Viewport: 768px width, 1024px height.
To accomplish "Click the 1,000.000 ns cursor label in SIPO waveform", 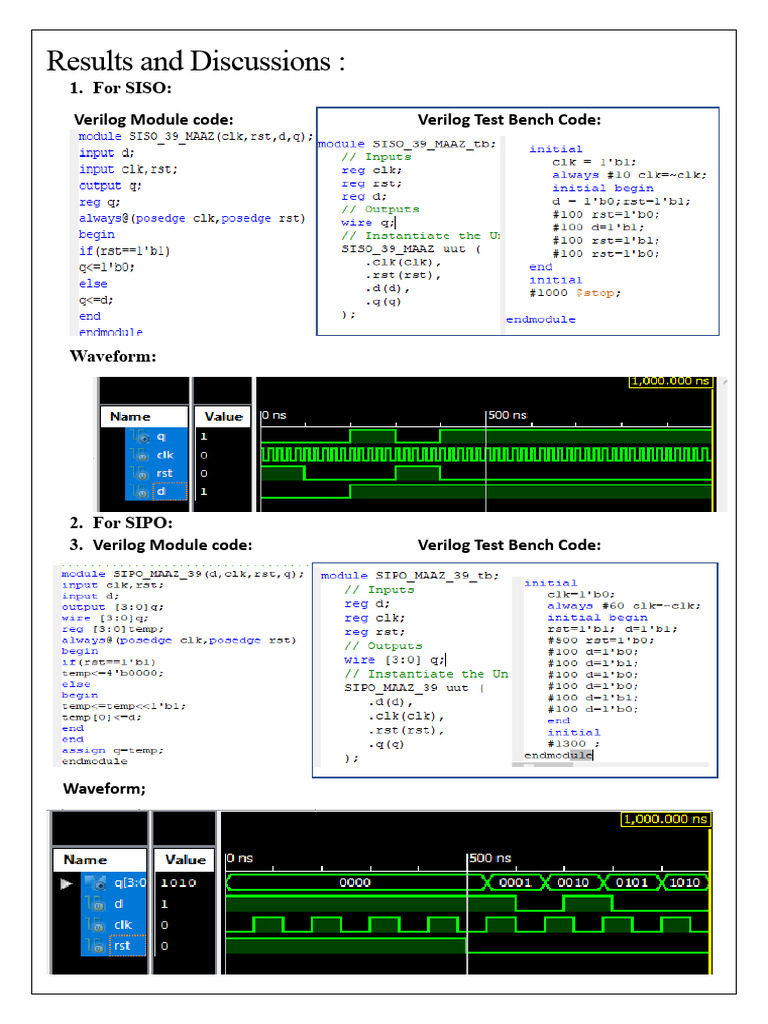I will [x=665, y=819].
